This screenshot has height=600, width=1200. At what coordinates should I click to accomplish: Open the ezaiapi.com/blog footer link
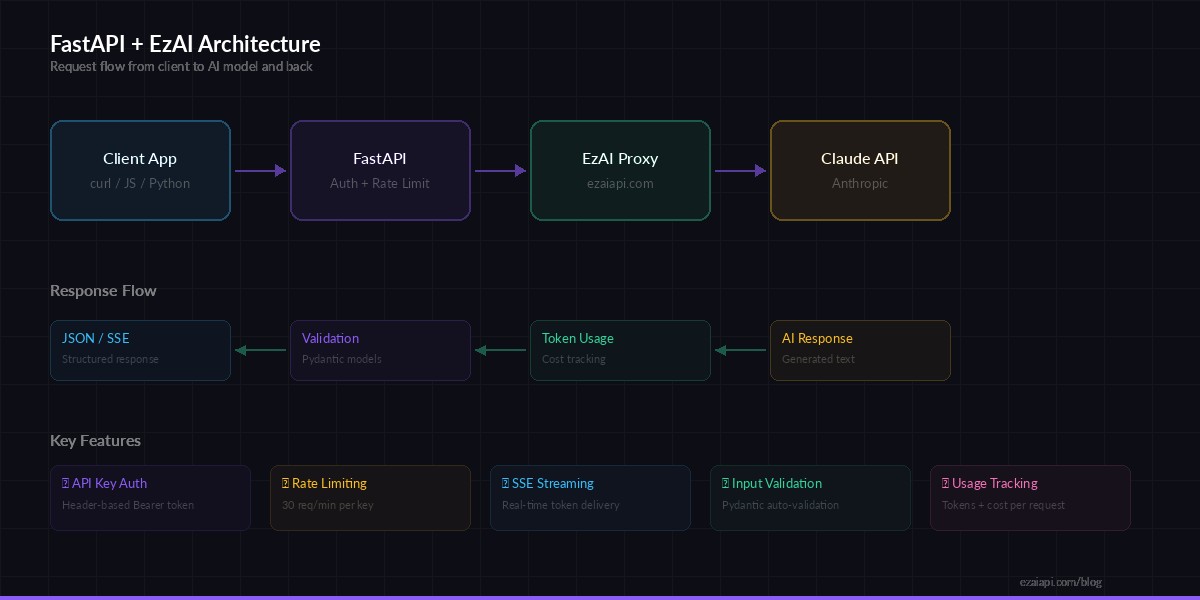point(1060,582)
